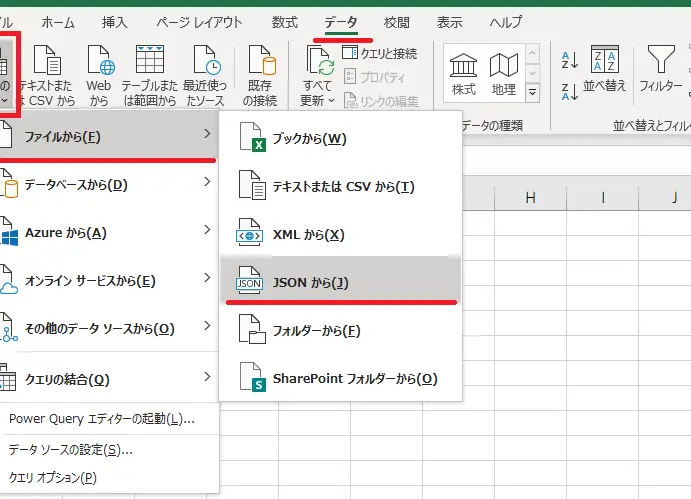The width and height of the screenshot is (691, 499).
Task: Select column header I
Action: click(x=603, y=197)
